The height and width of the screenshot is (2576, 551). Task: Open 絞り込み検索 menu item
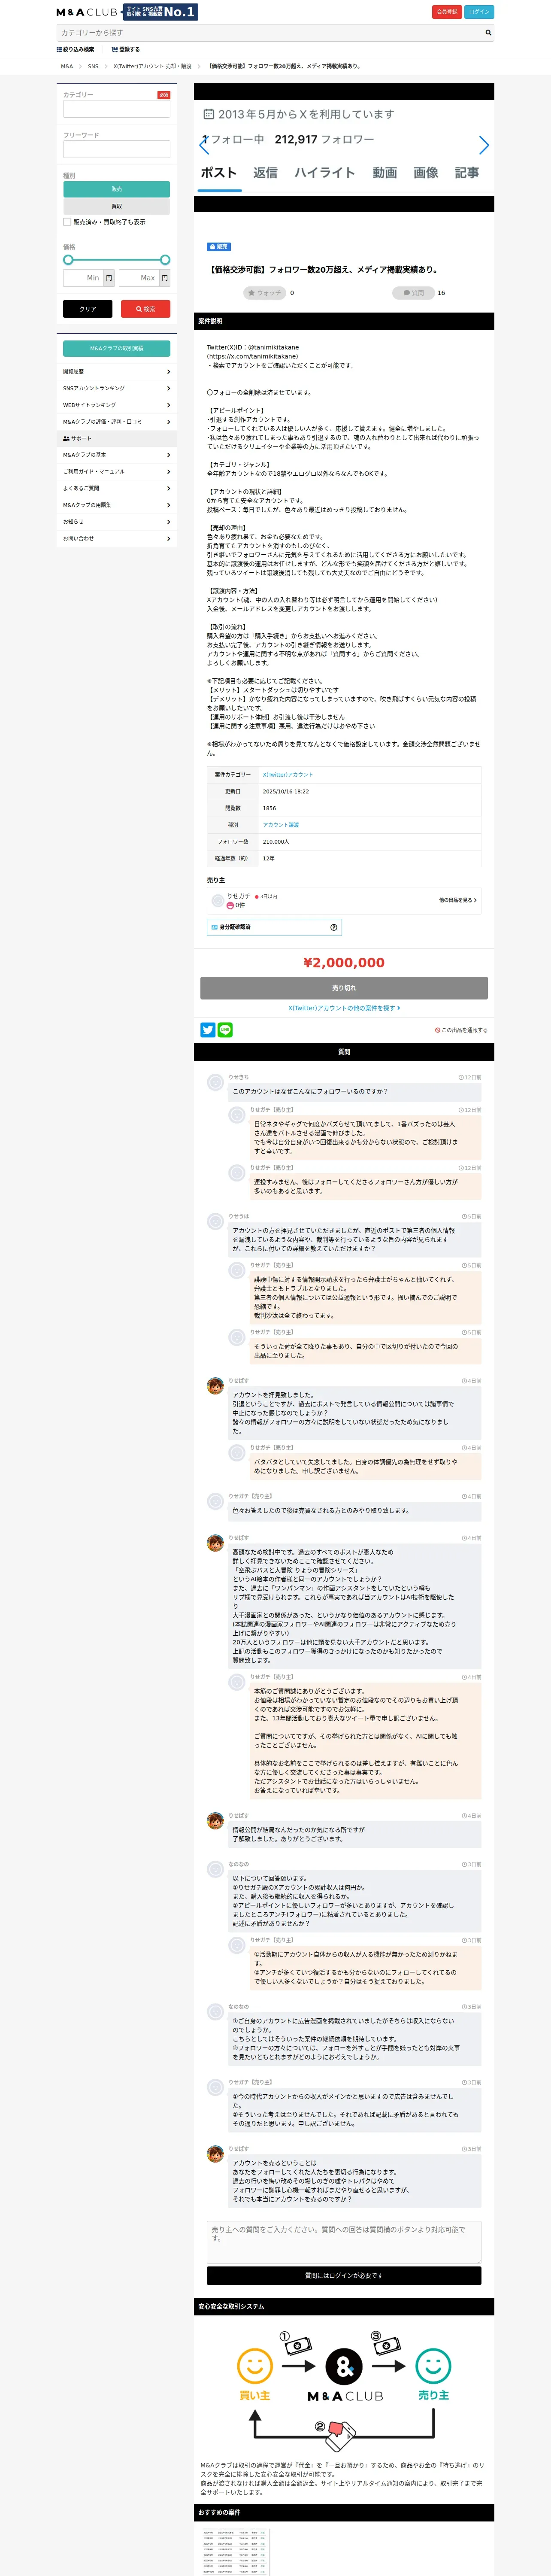tap(76, 49)
